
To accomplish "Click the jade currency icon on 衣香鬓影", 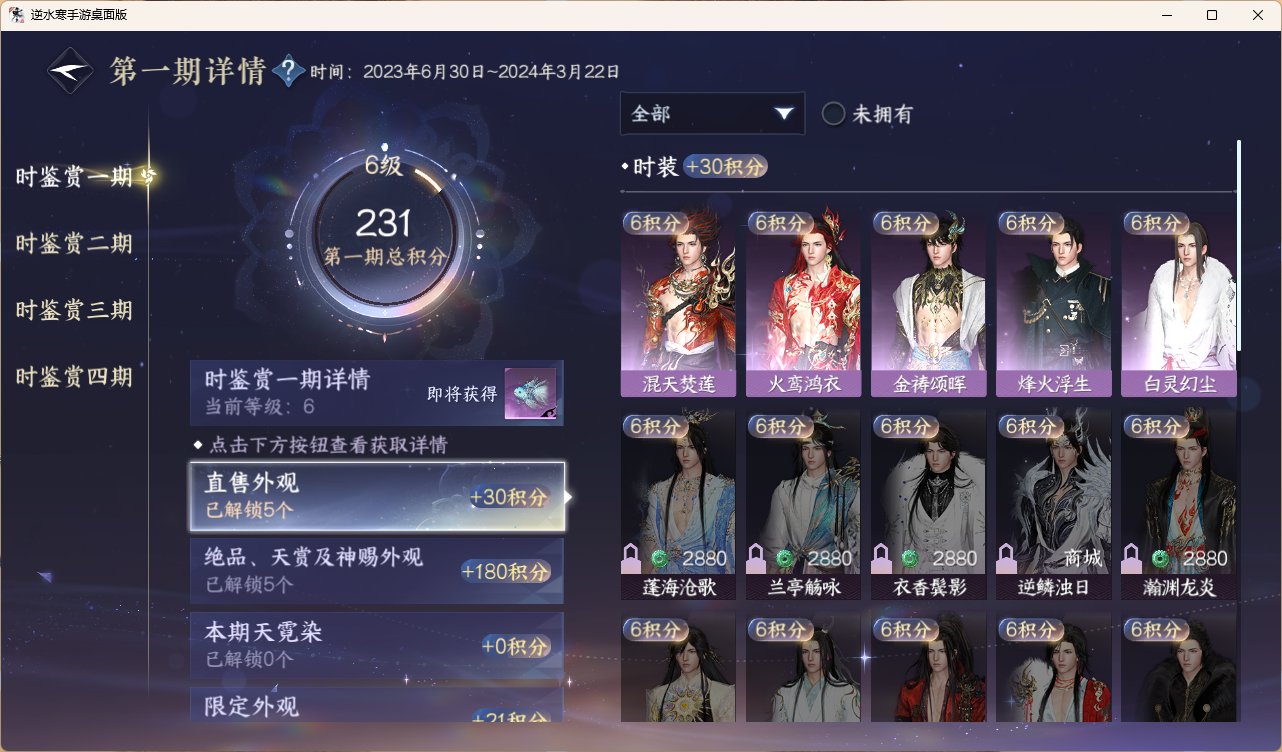I will coord(910,558).
